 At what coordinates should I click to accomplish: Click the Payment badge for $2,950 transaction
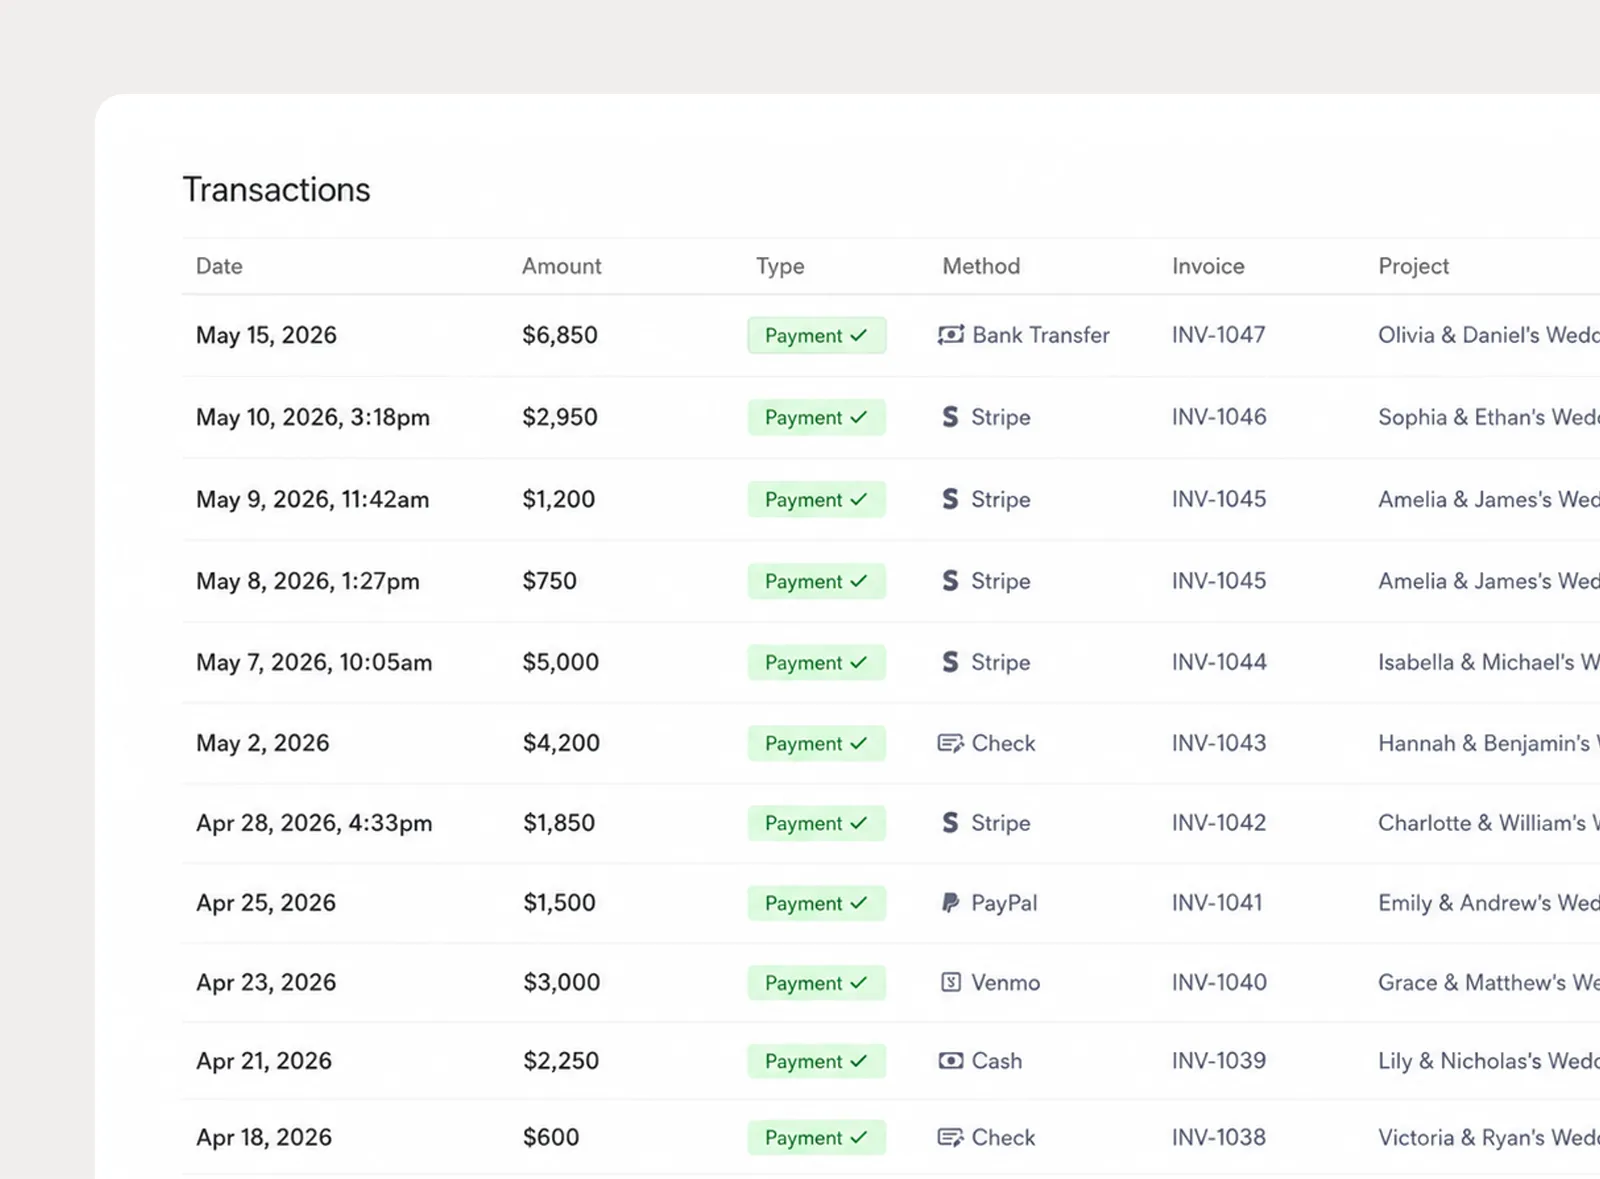[816, 417]
